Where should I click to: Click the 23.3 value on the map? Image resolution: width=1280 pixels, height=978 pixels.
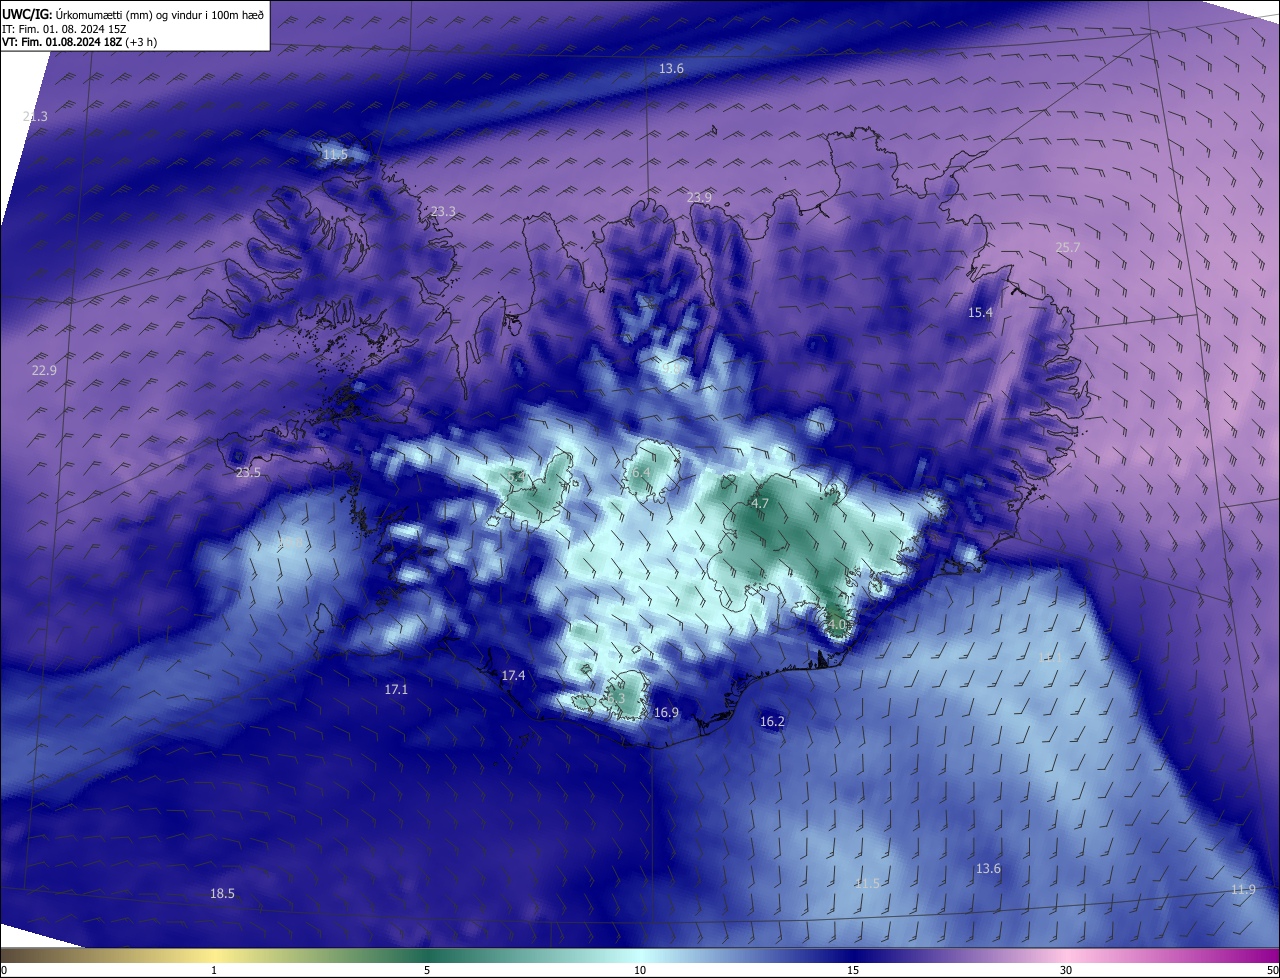(443, 212)
